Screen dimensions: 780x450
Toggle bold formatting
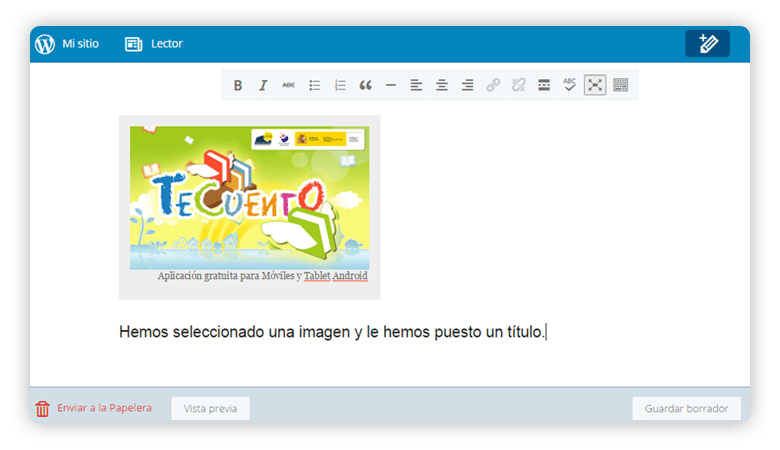[x=238, y=86]
